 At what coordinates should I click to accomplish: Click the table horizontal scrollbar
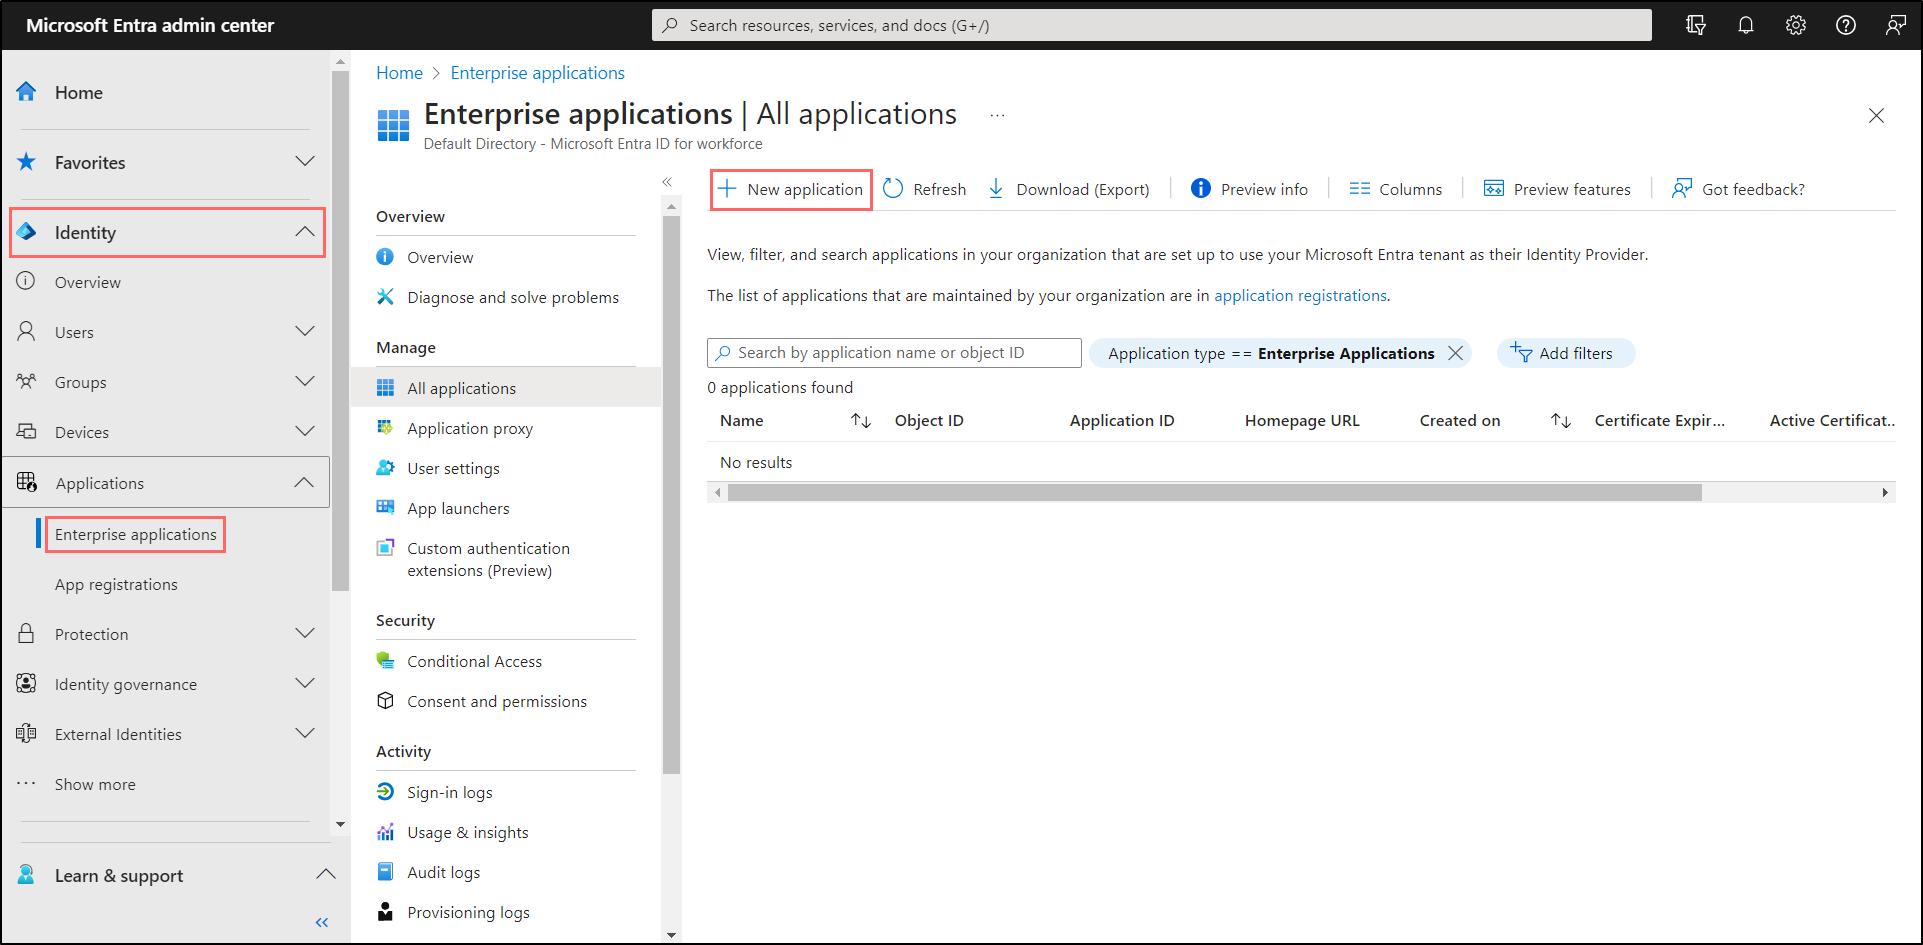(x=1215, y=492)
